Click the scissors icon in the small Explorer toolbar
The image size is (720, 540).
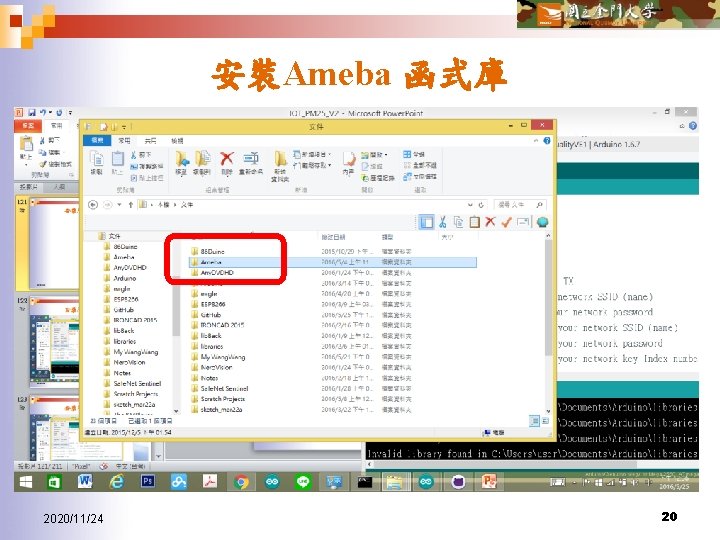[x=443, y=222]
